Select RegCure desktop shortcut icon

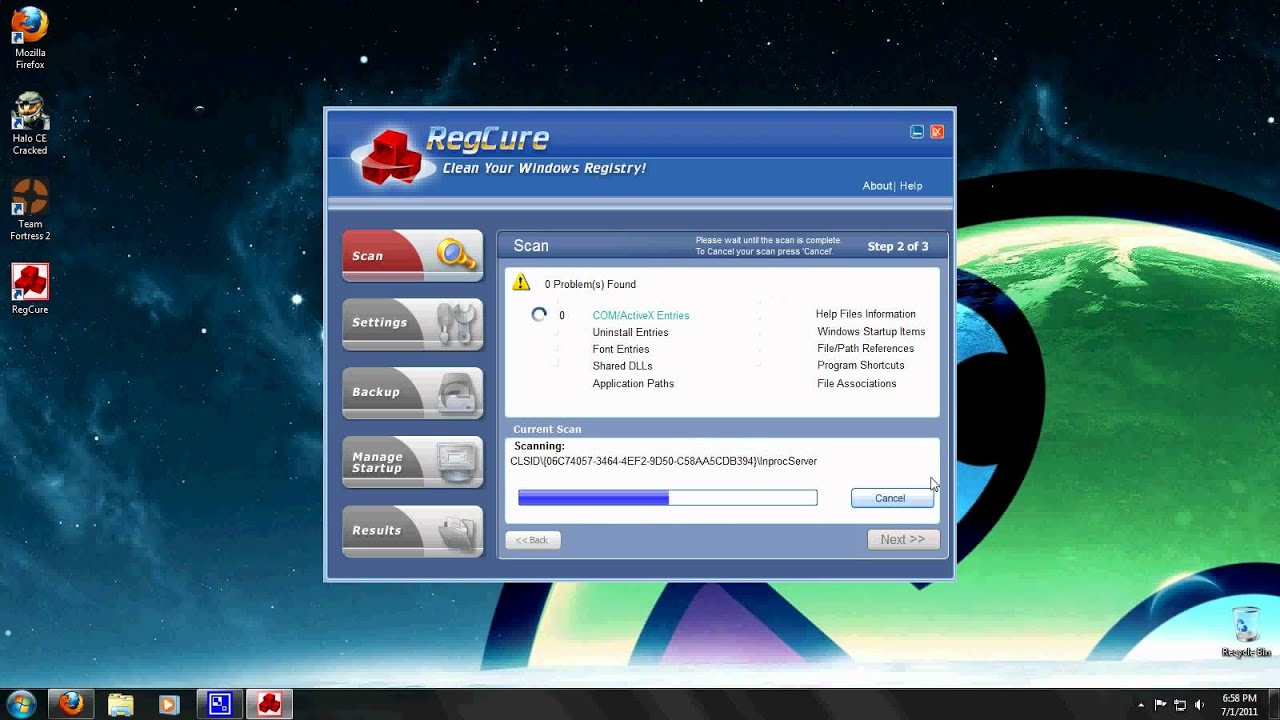click(x=30, y=290)
